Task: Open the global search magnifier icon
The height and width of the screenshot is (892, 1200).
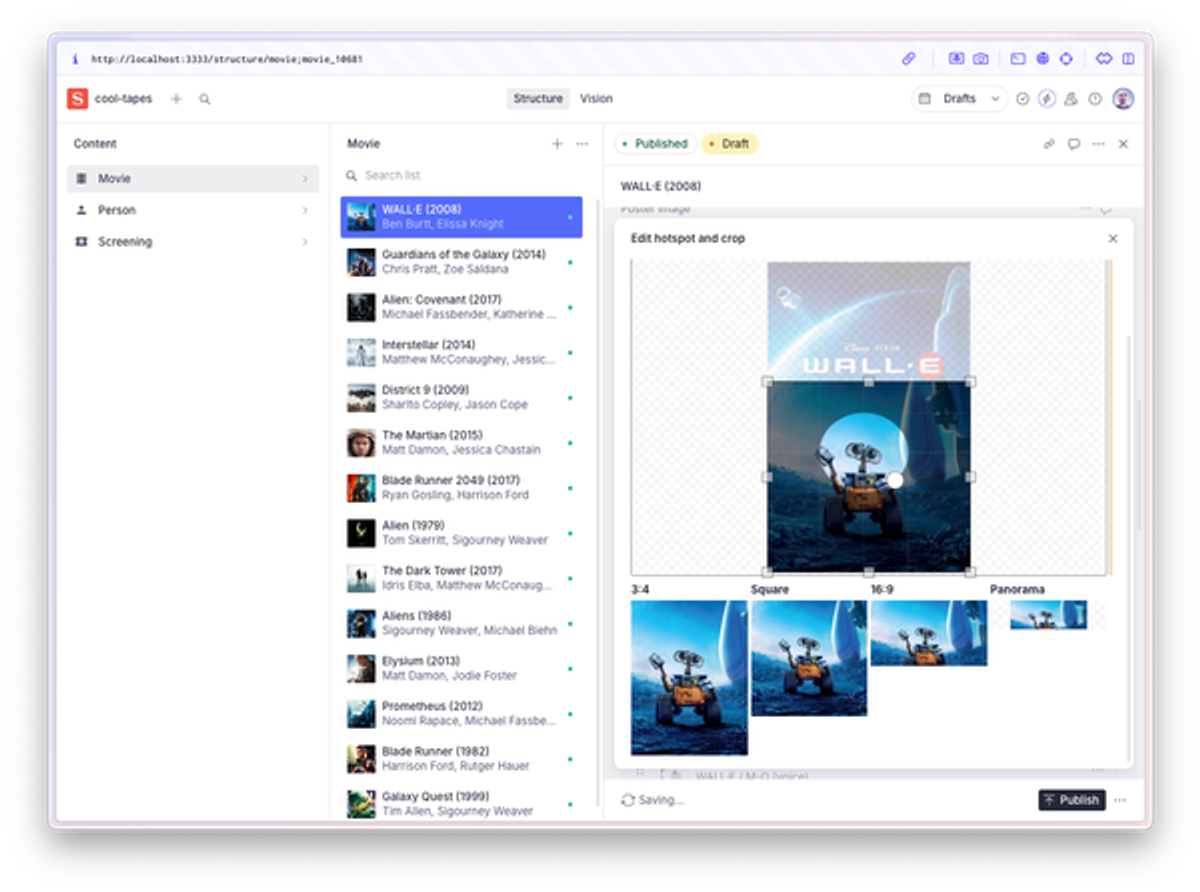Action: 205,99
